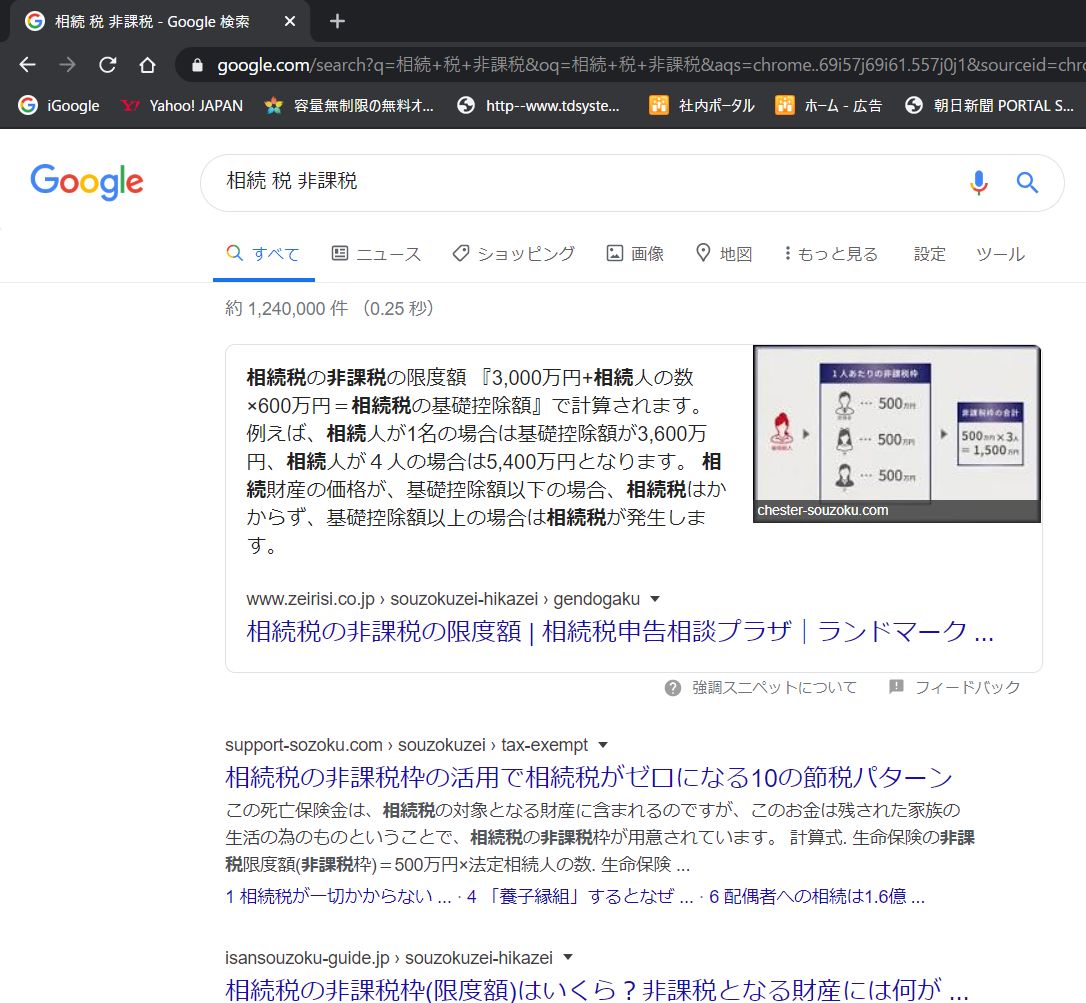This screenshot has width=1086, height=1003.
Task: Switch to the ニュース tab
Action: pyautogui.click(x=376, y=254)
